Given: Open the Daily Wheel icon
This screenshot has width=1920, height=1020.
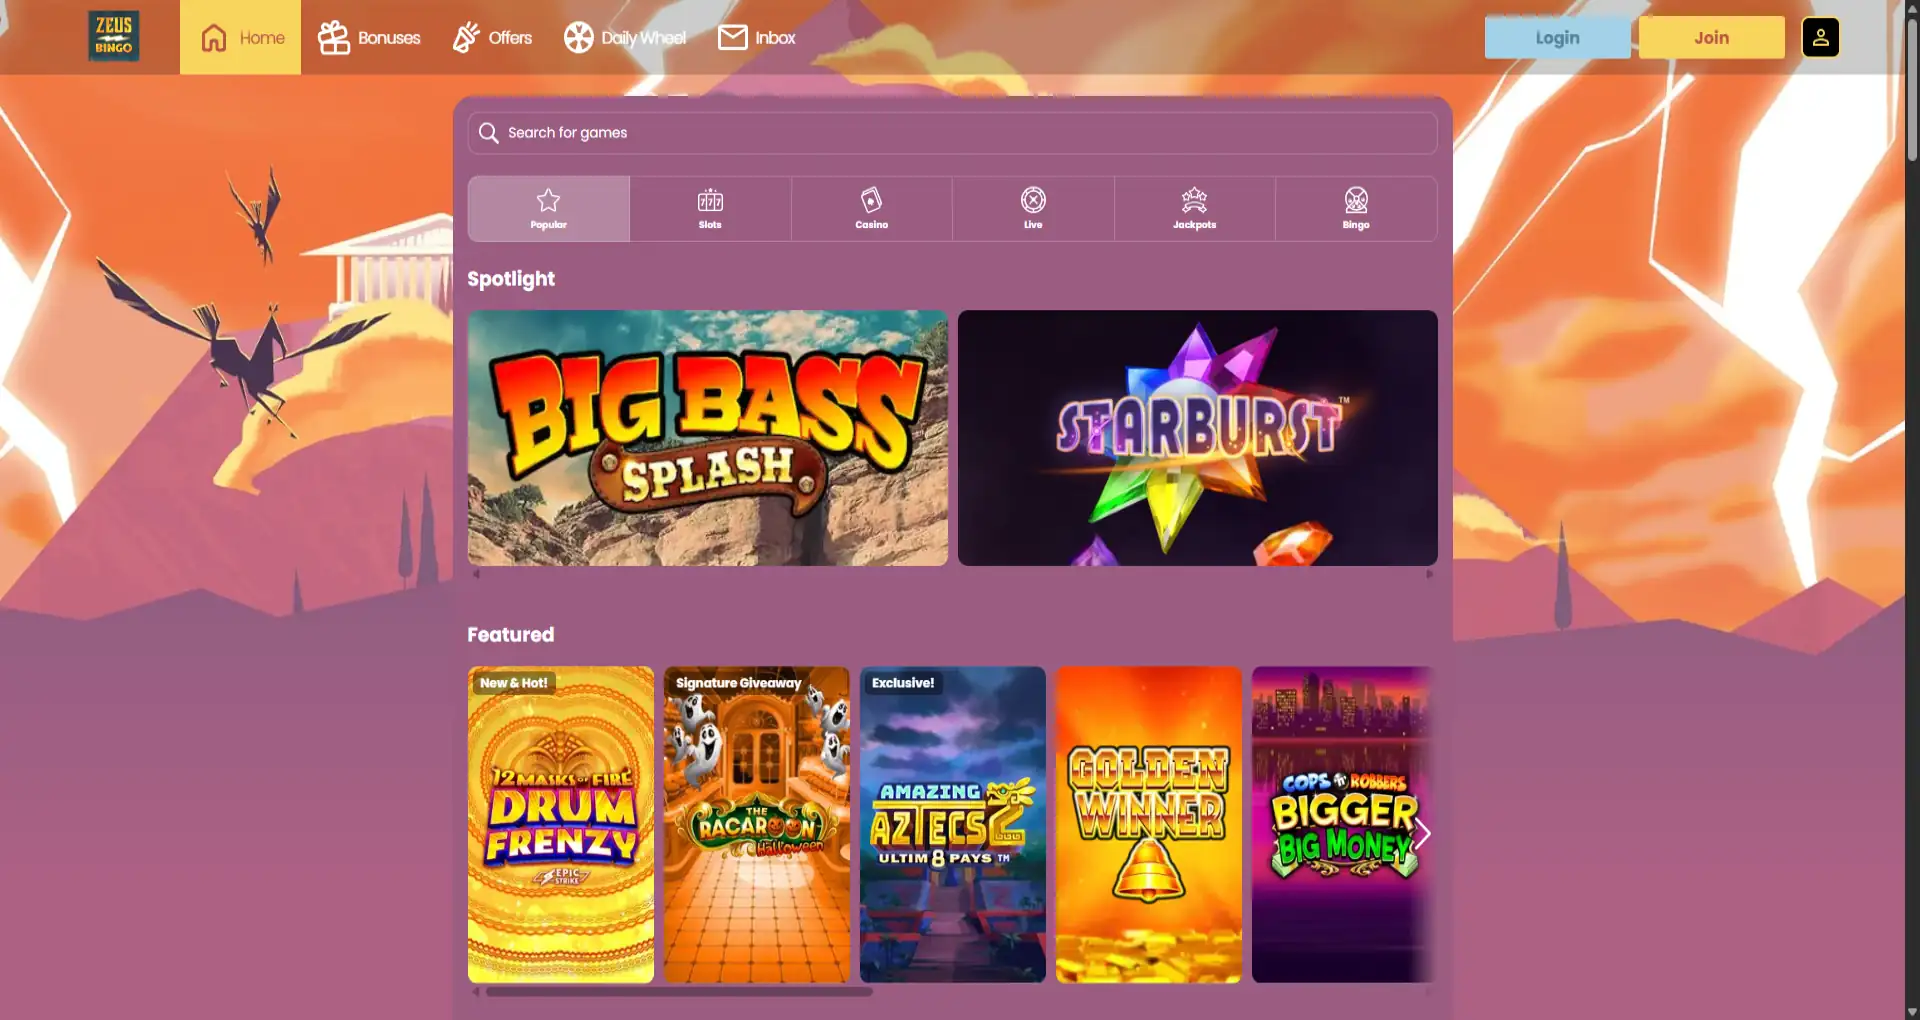Looking at the screenshot, I should tap(578, 37).
